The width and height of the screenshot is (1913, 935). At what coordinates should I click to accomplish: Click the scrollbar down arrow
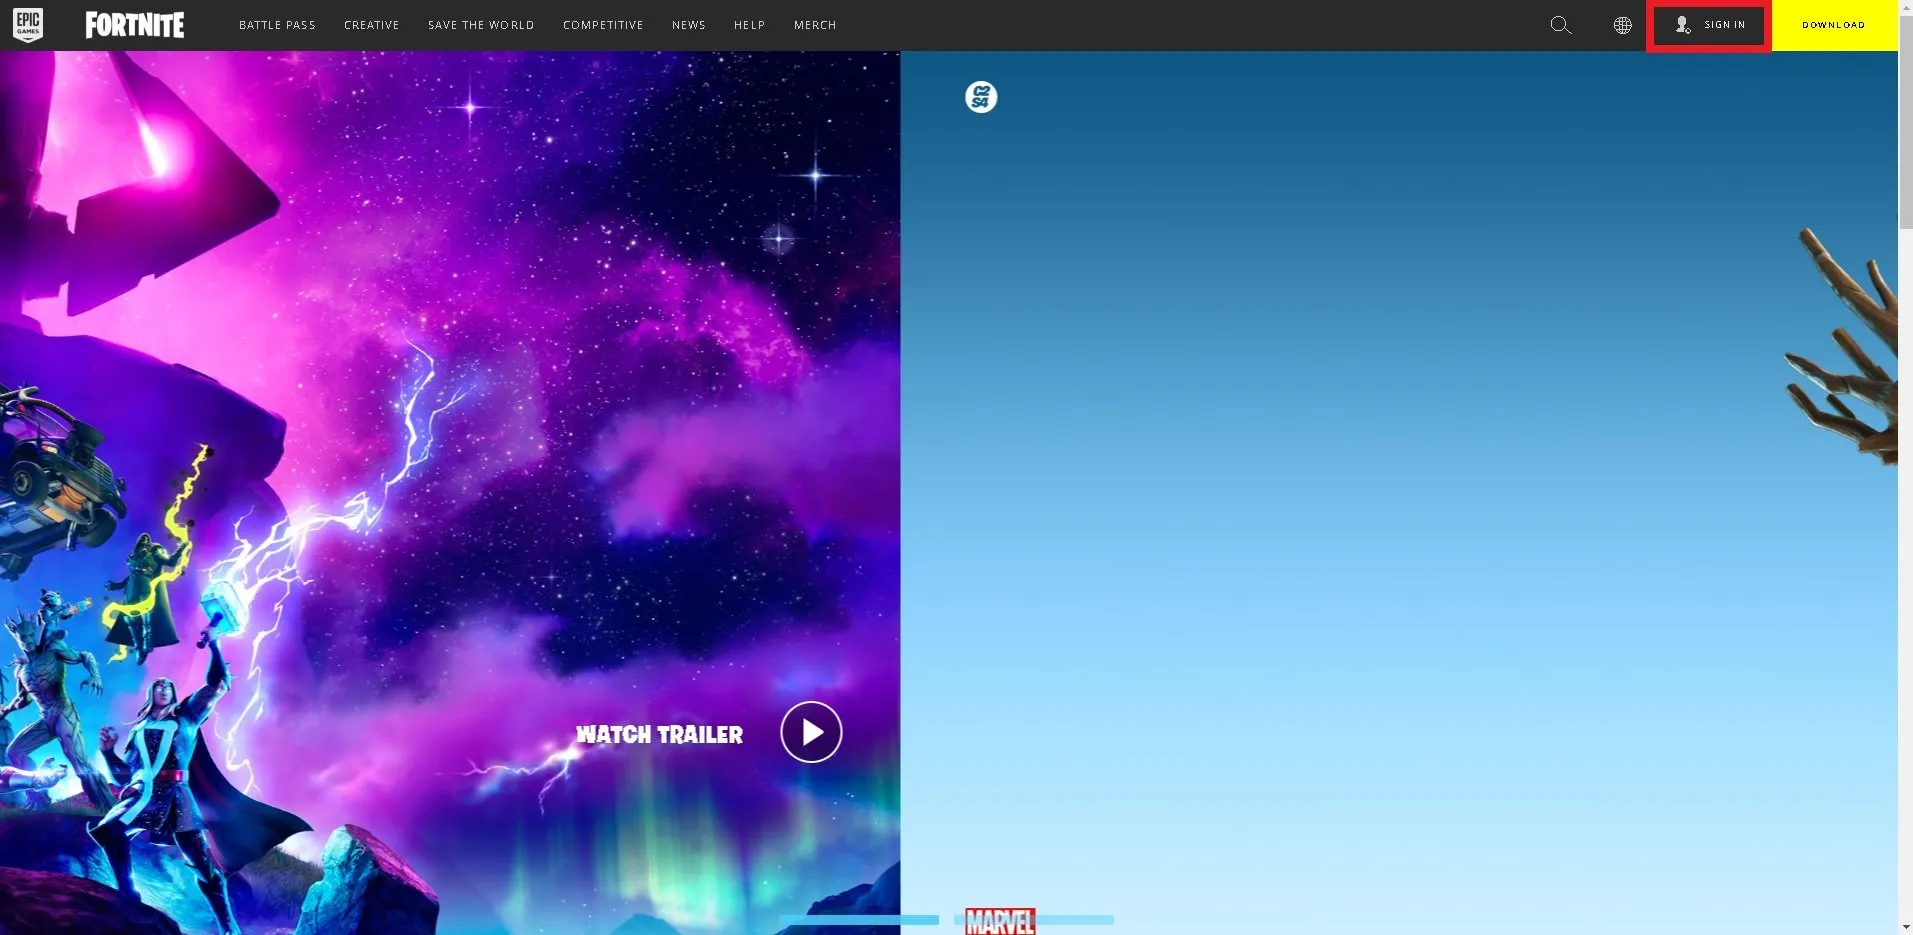[x=1905, y=927]
